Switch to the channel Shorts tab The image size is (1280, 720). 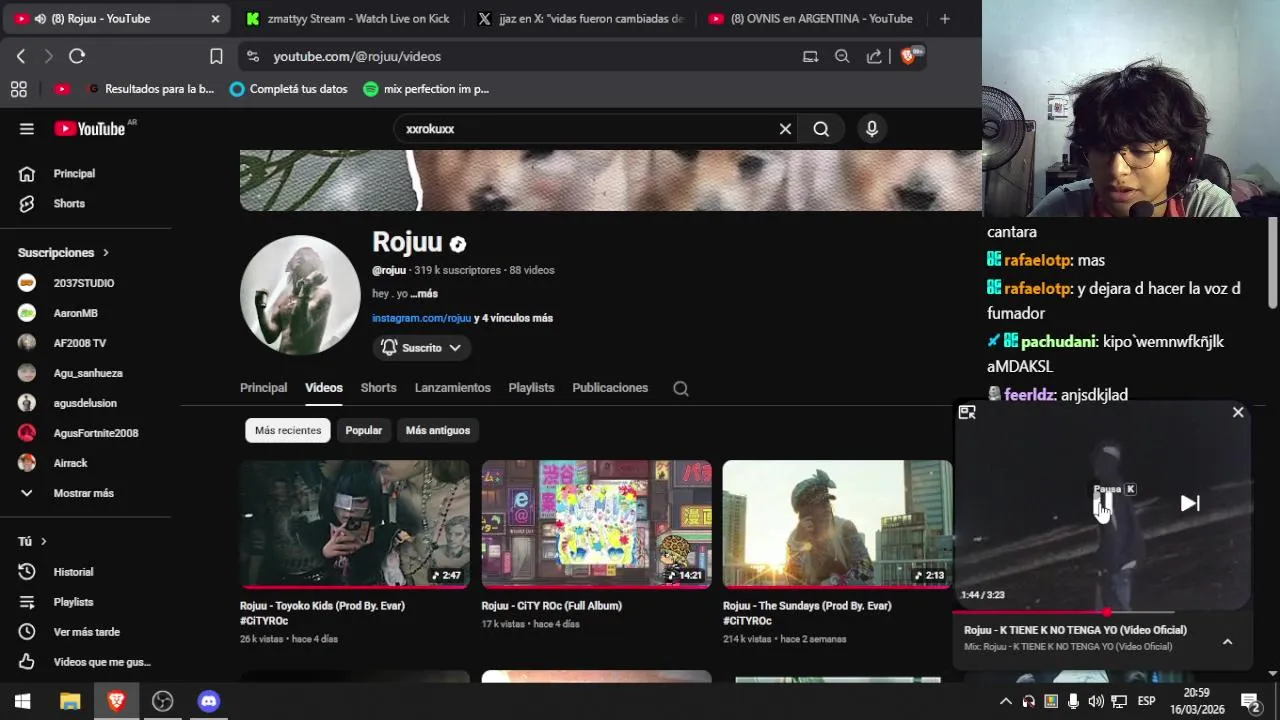378,388
